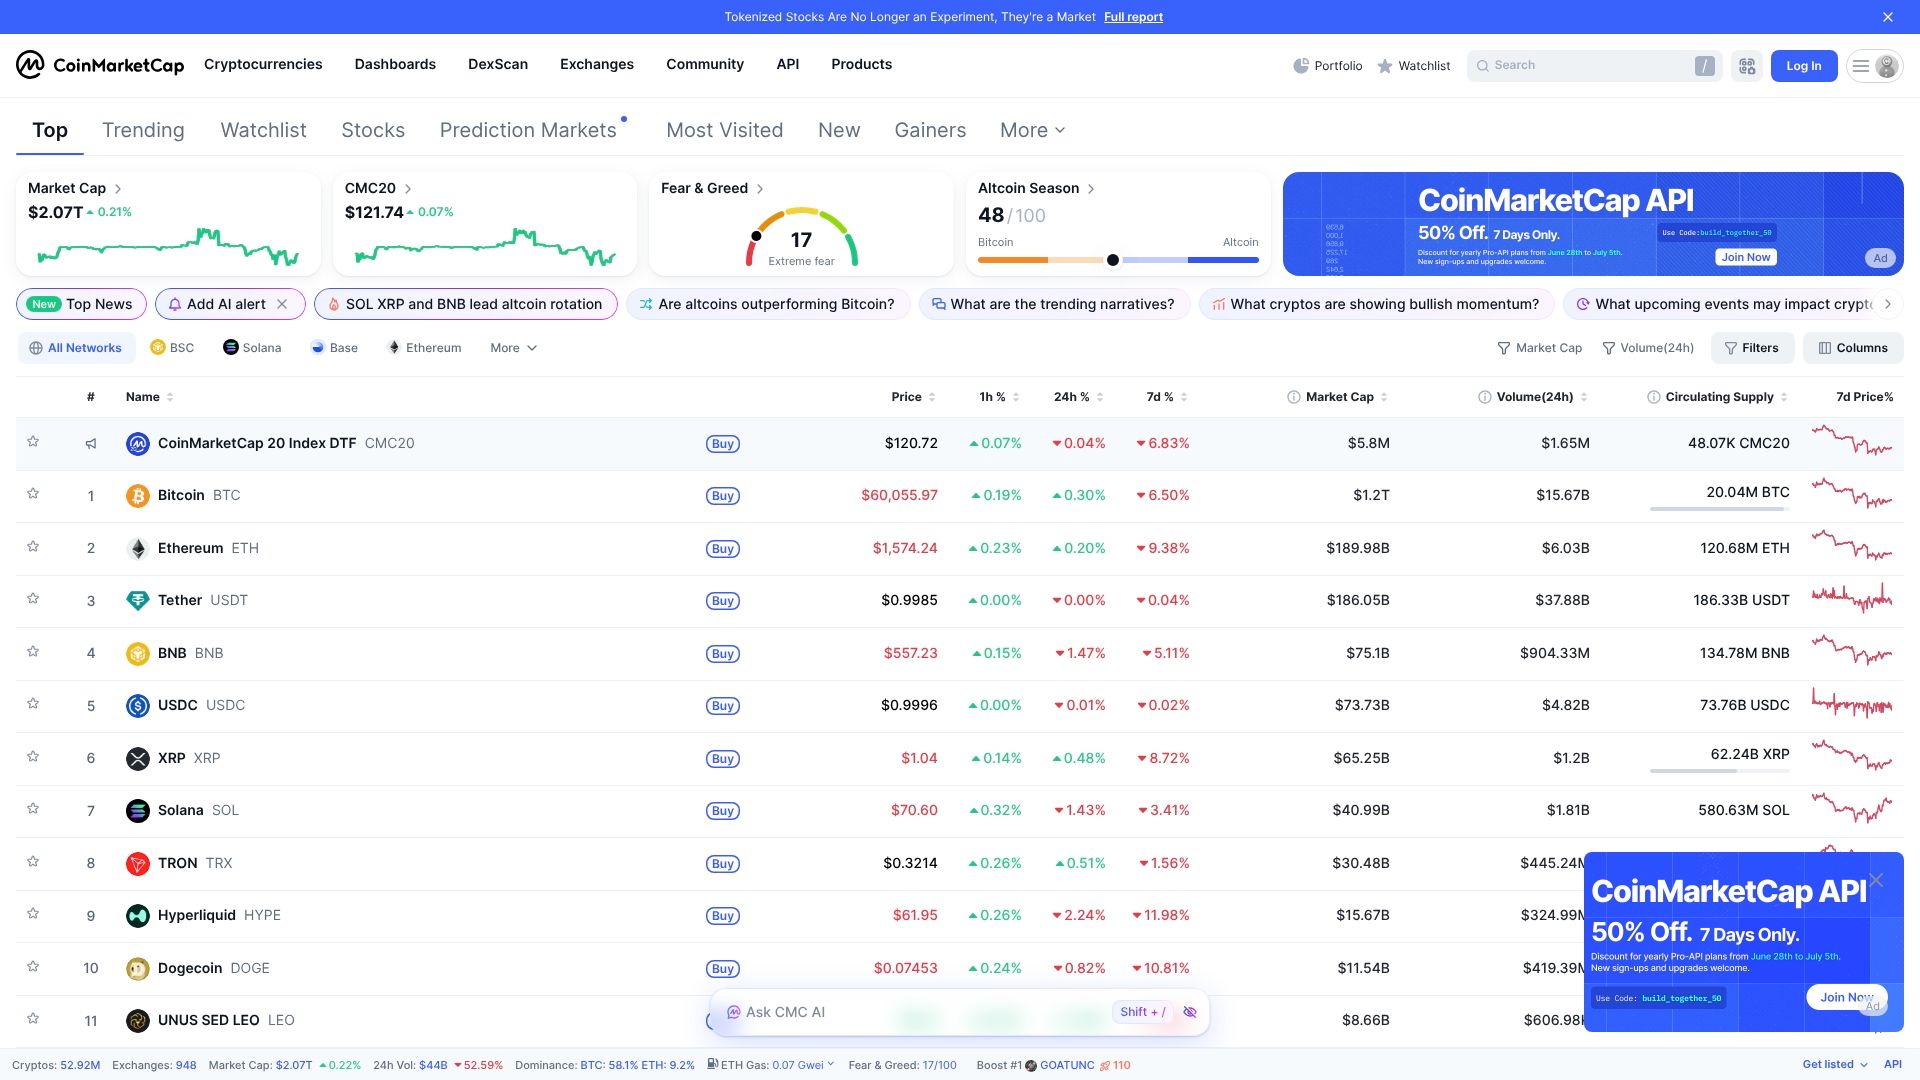1920x1080 pixels.
Task: Star Solana row for watchlist
Action: pos(33,809)
